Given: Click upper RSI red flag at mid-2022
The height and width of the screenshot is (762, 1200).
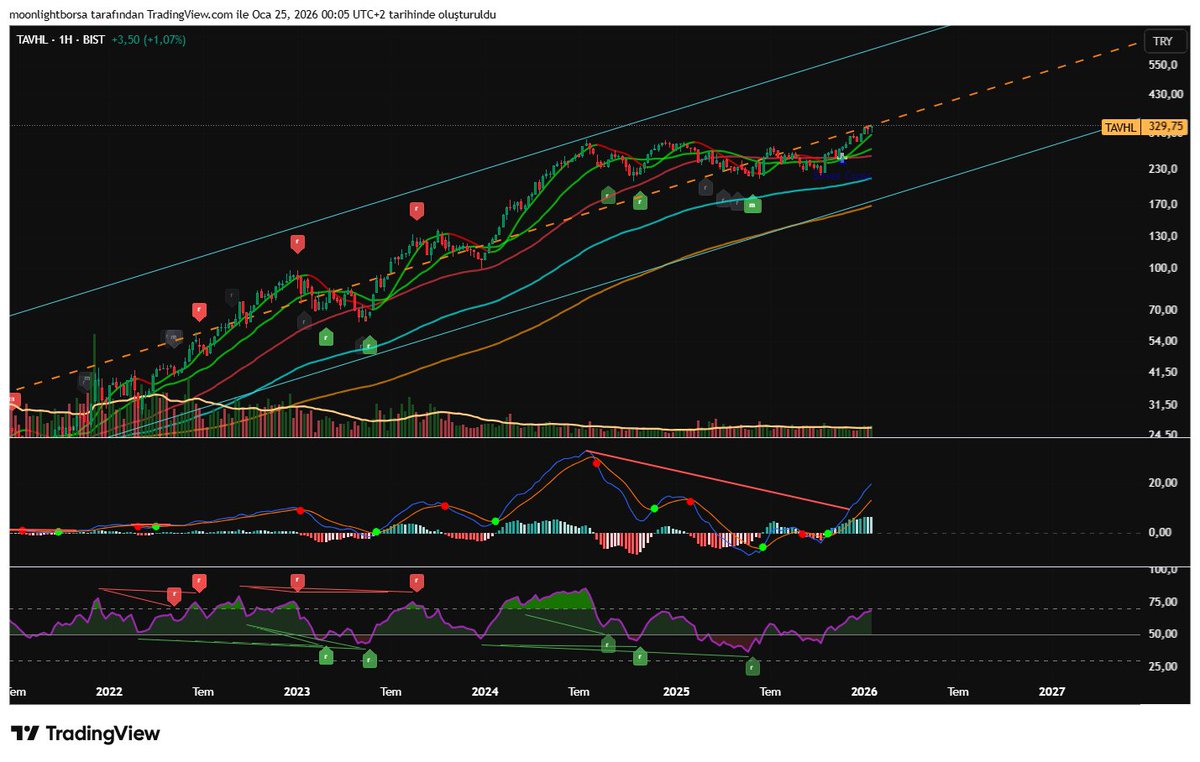Looking at the screenshot, I should 199,581.
